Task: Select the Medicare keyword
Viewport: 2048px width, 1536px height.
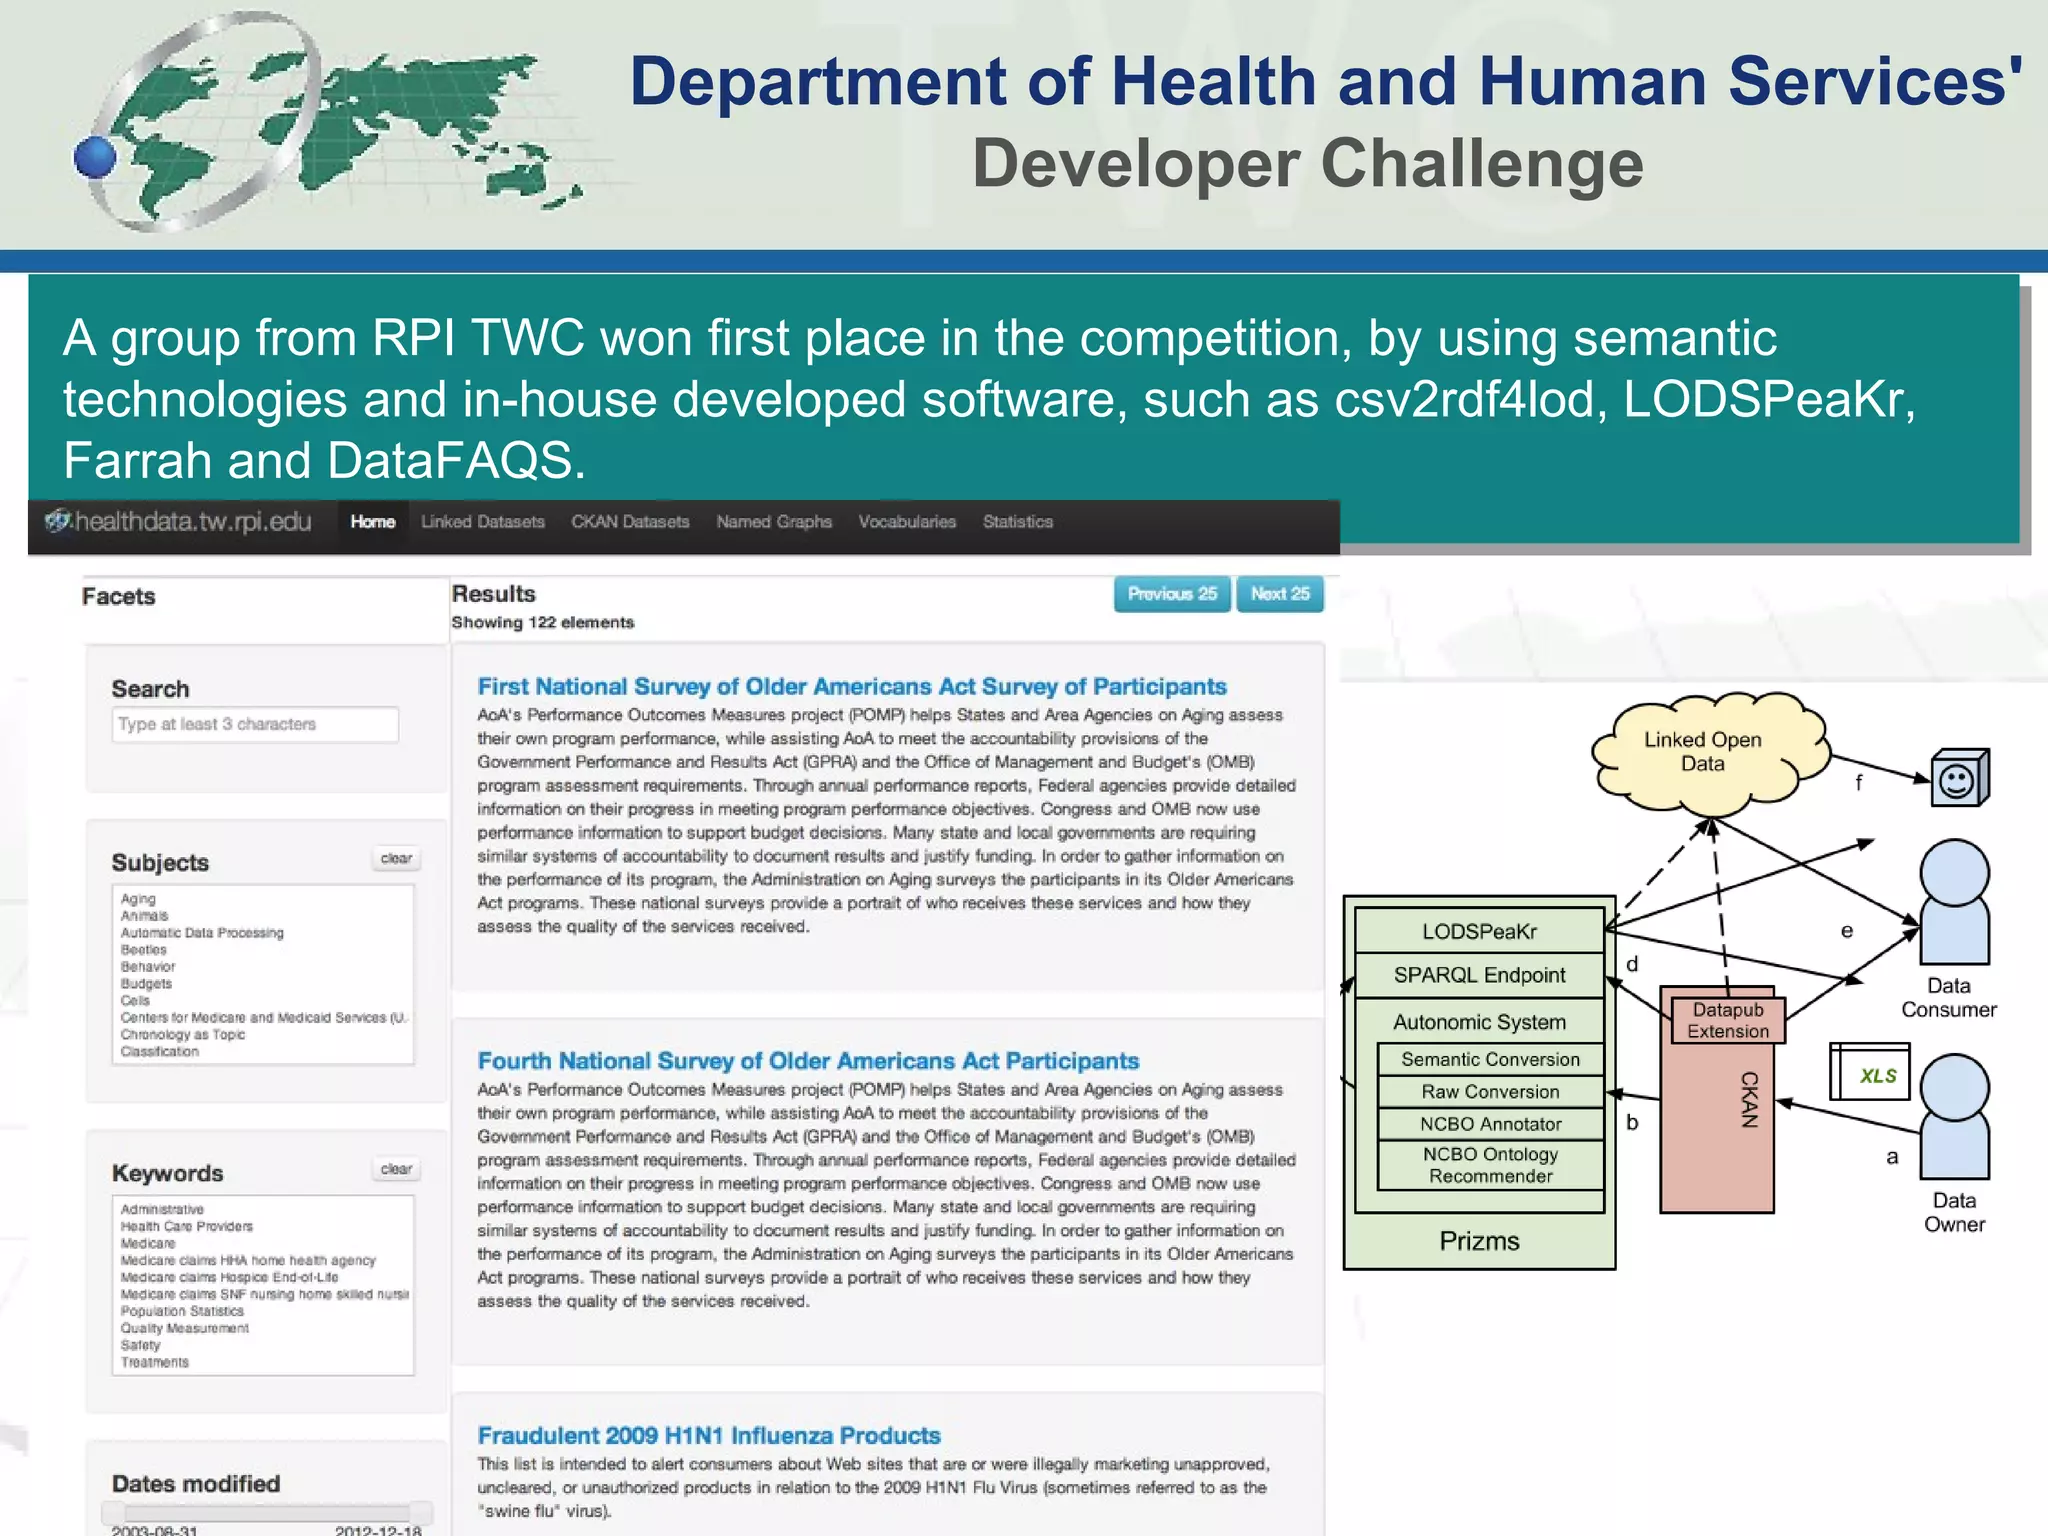Action: point(148,1244)
